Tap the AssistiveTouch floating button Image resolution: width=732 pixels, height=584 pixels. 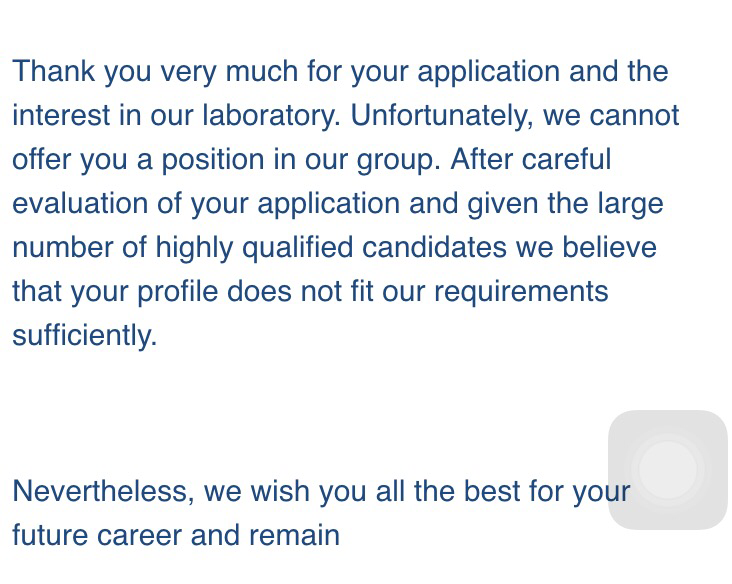tap(667, 469)
